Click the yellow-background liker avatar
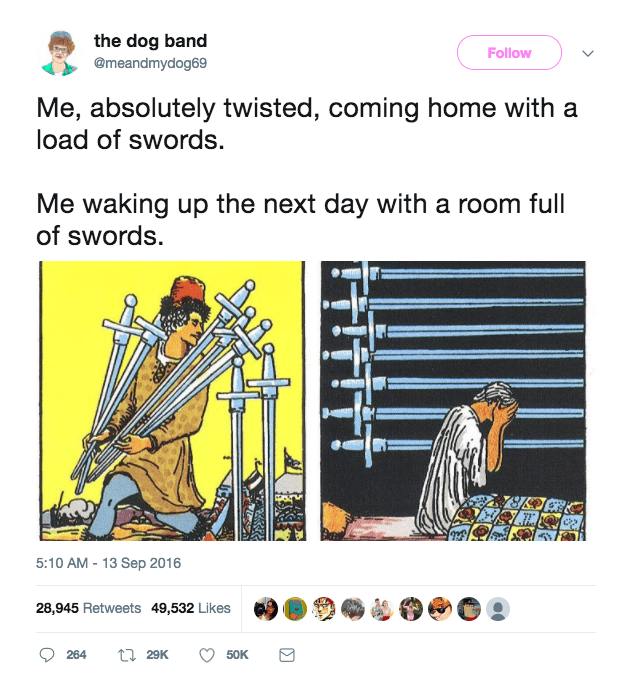 click(x=295, y=609)
